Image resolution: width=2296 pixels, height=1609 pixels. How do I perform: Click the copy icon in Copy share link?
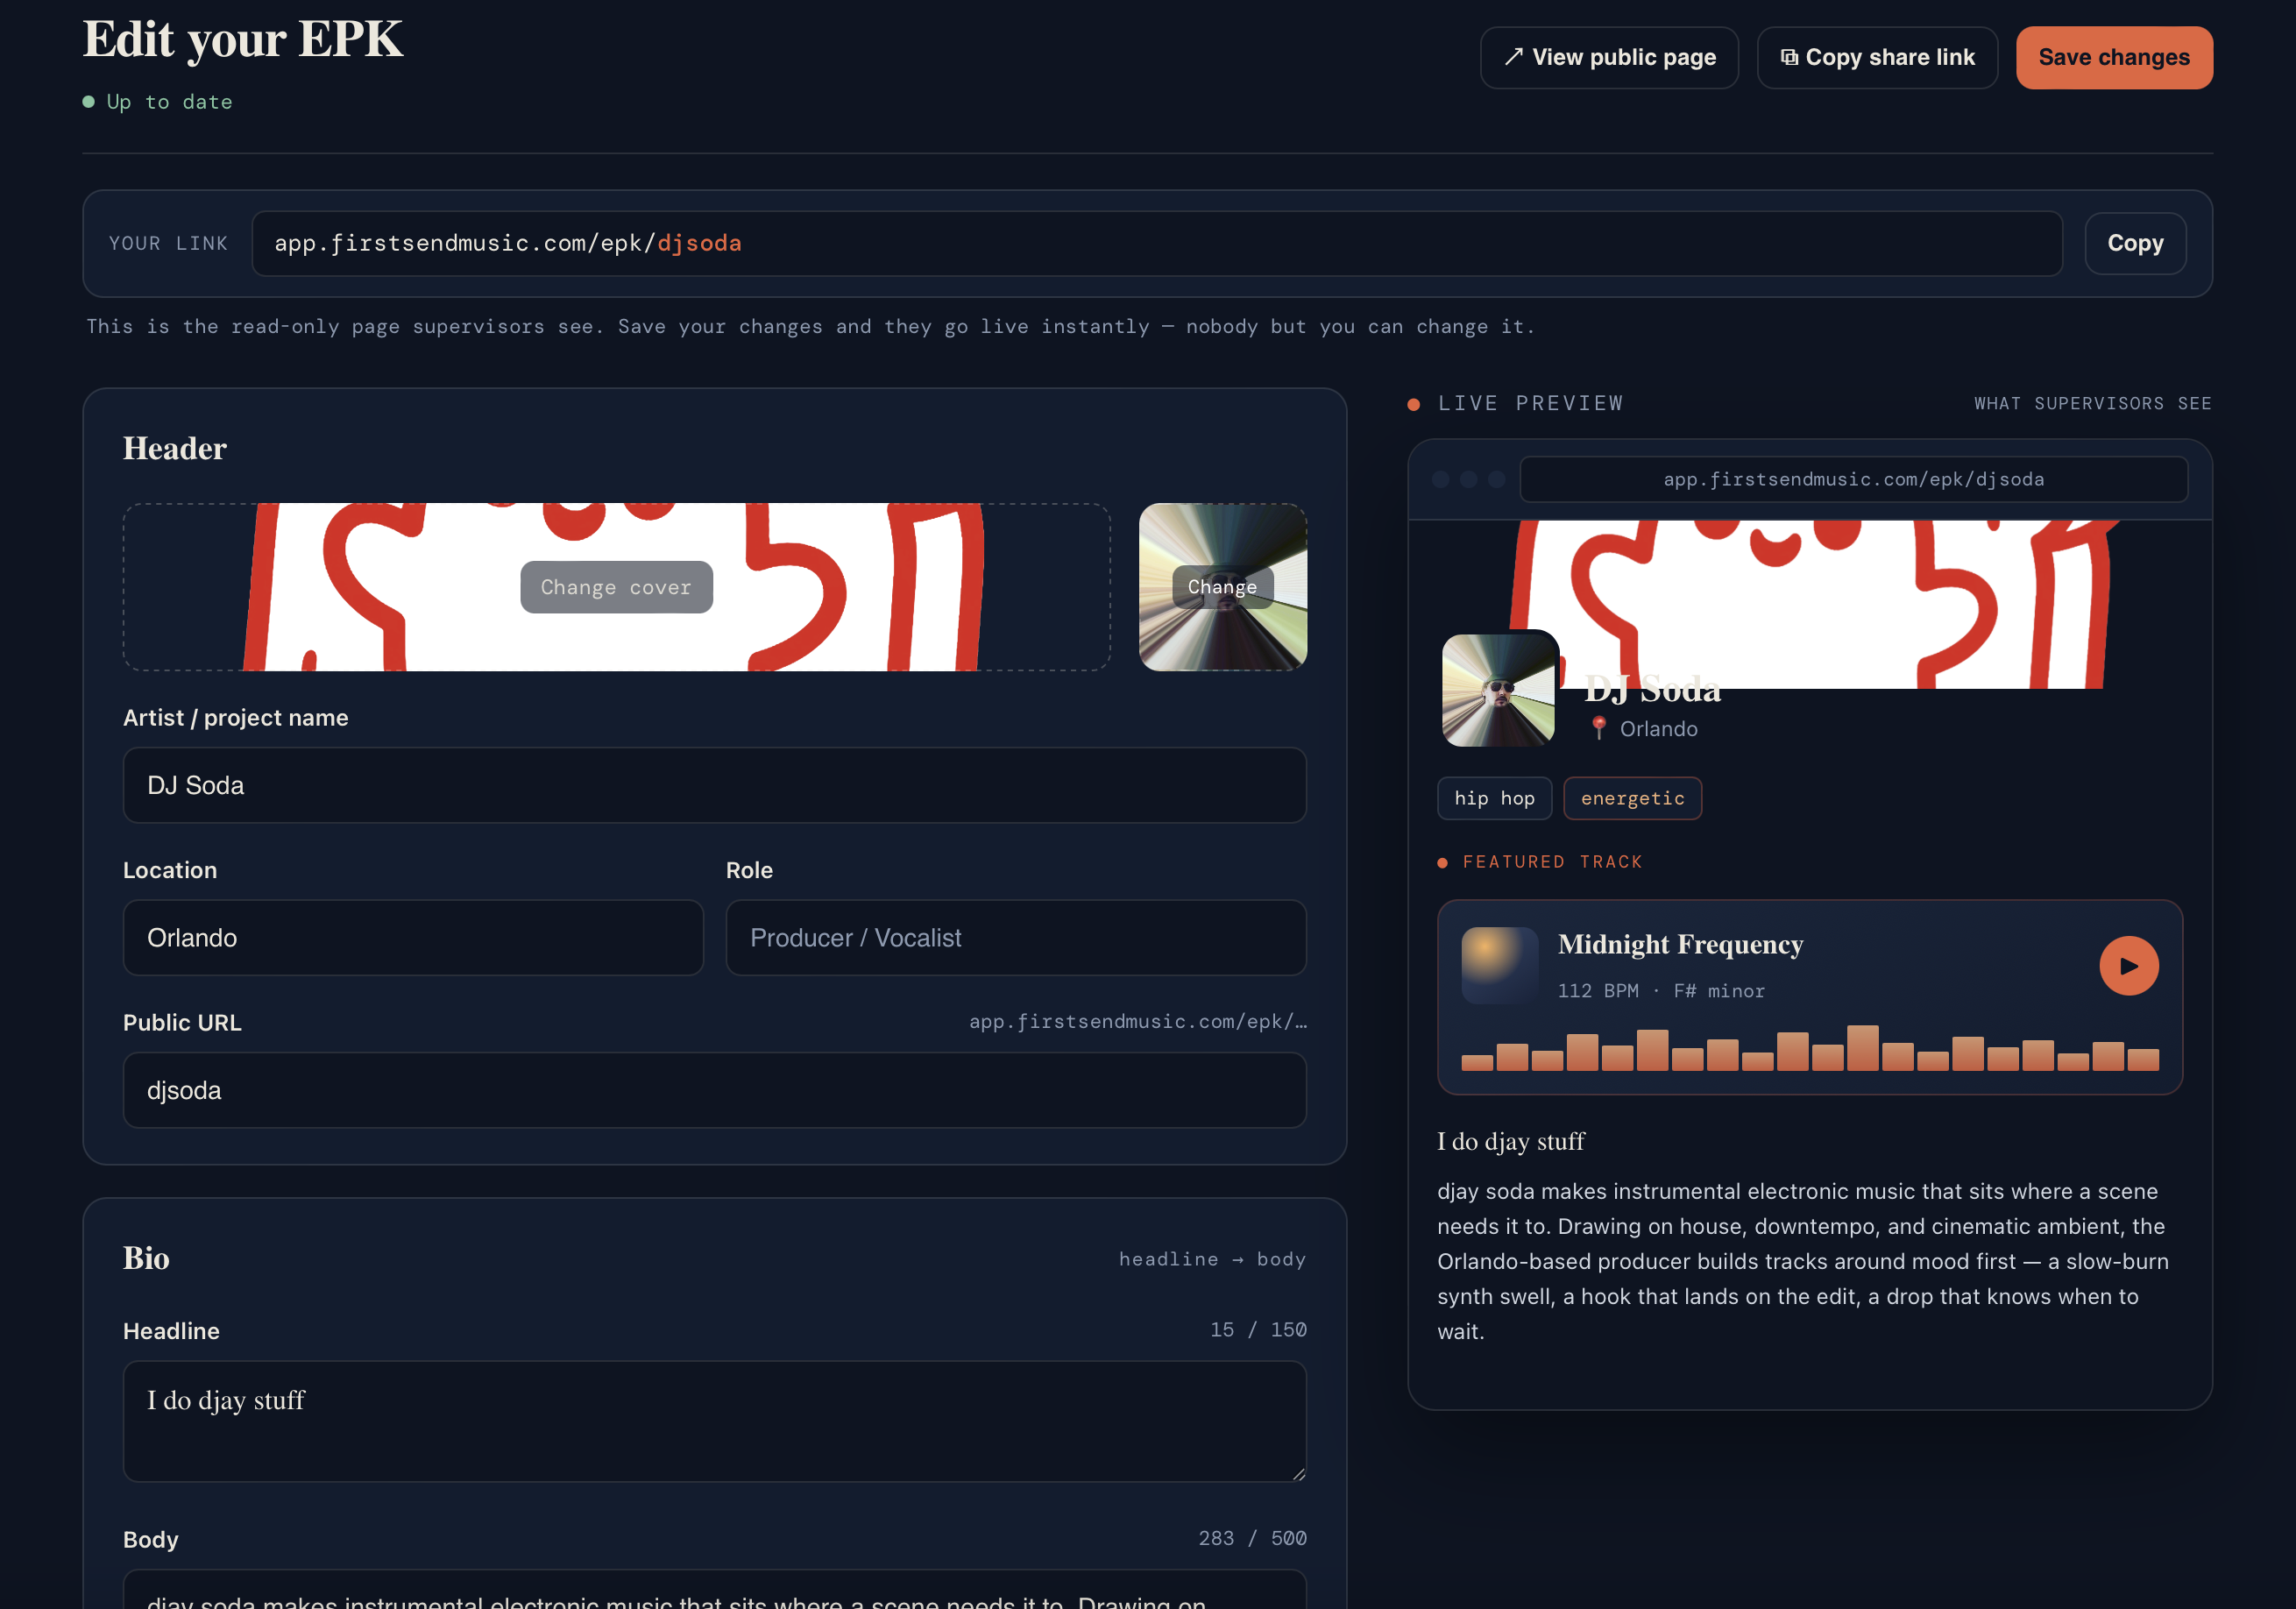(x=1789, y=57)
